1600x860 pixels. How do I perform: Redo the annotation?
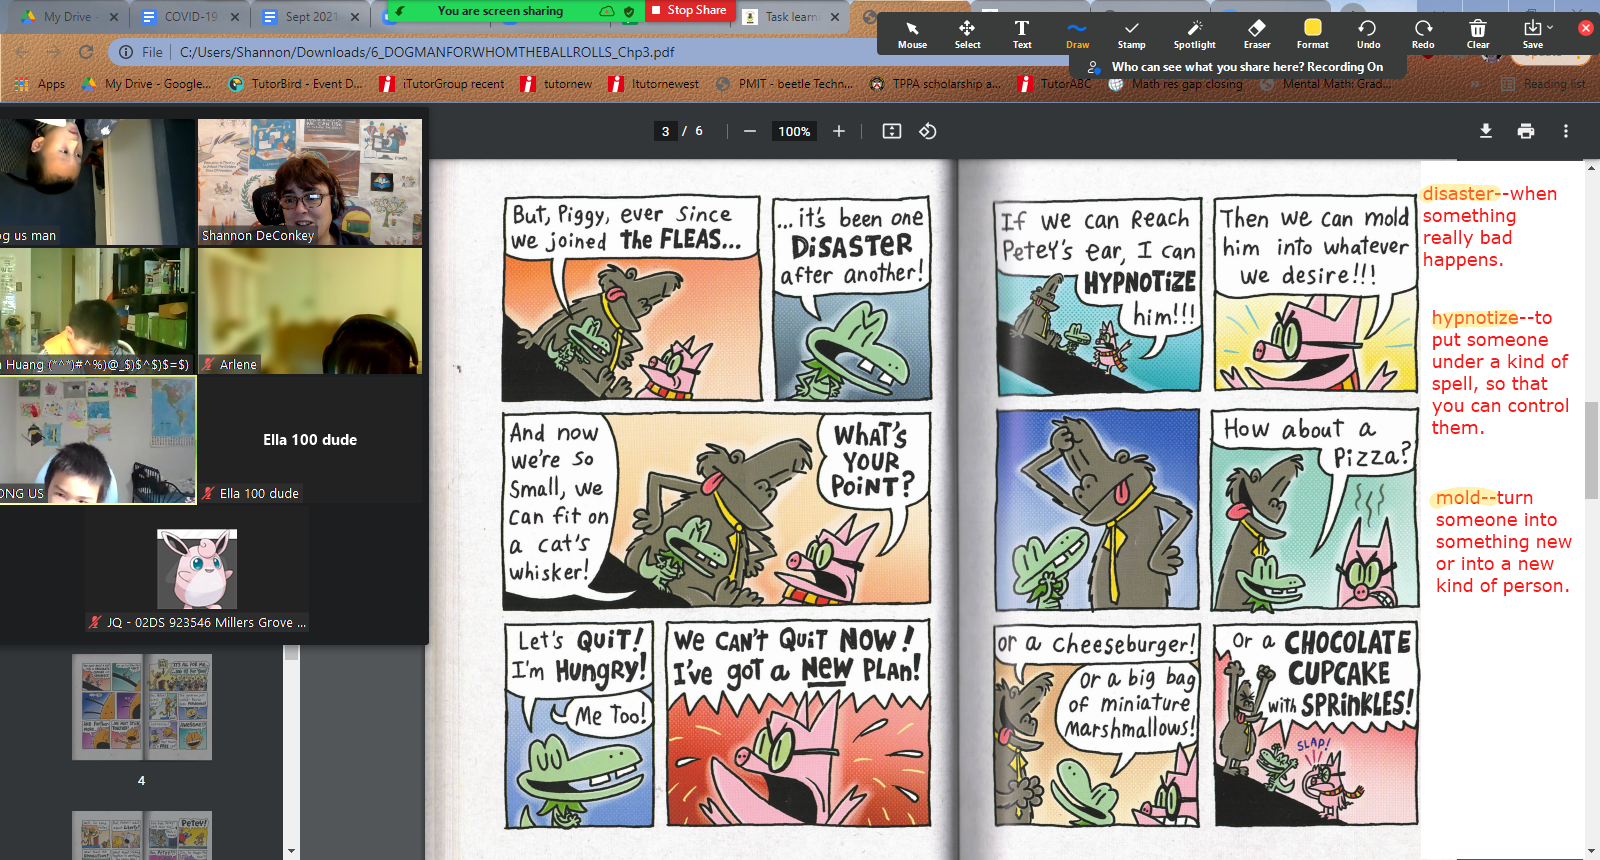click(1423, 34)
